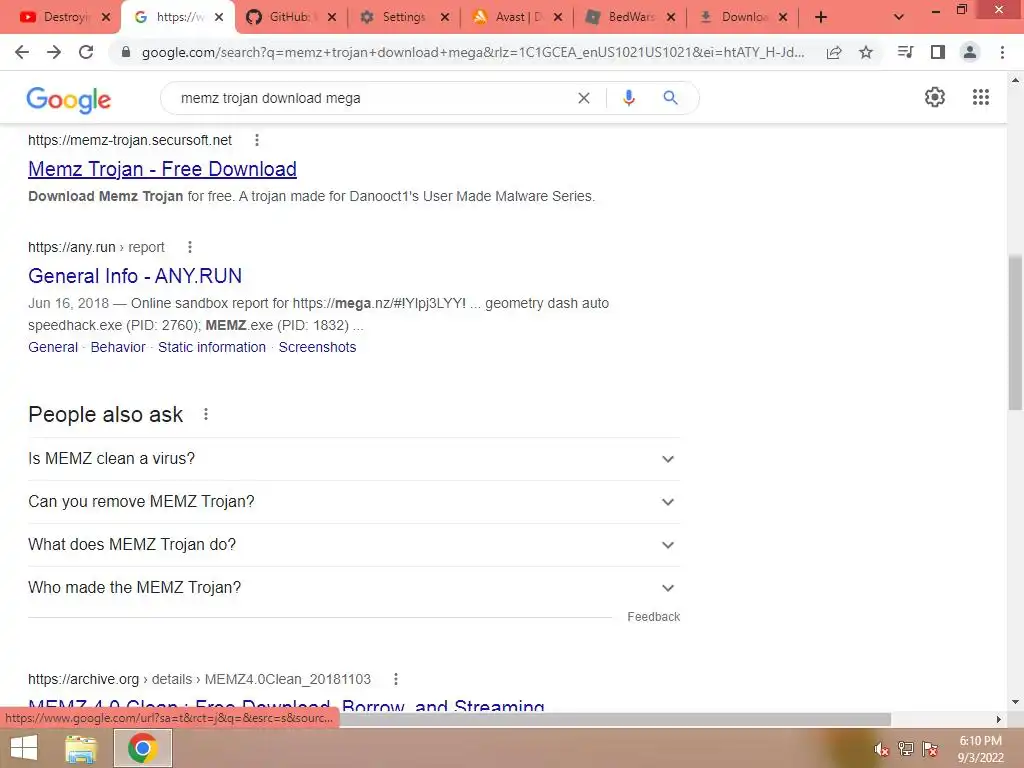Go forward to next page
1024x768 pixels.
tap(54, 52)
